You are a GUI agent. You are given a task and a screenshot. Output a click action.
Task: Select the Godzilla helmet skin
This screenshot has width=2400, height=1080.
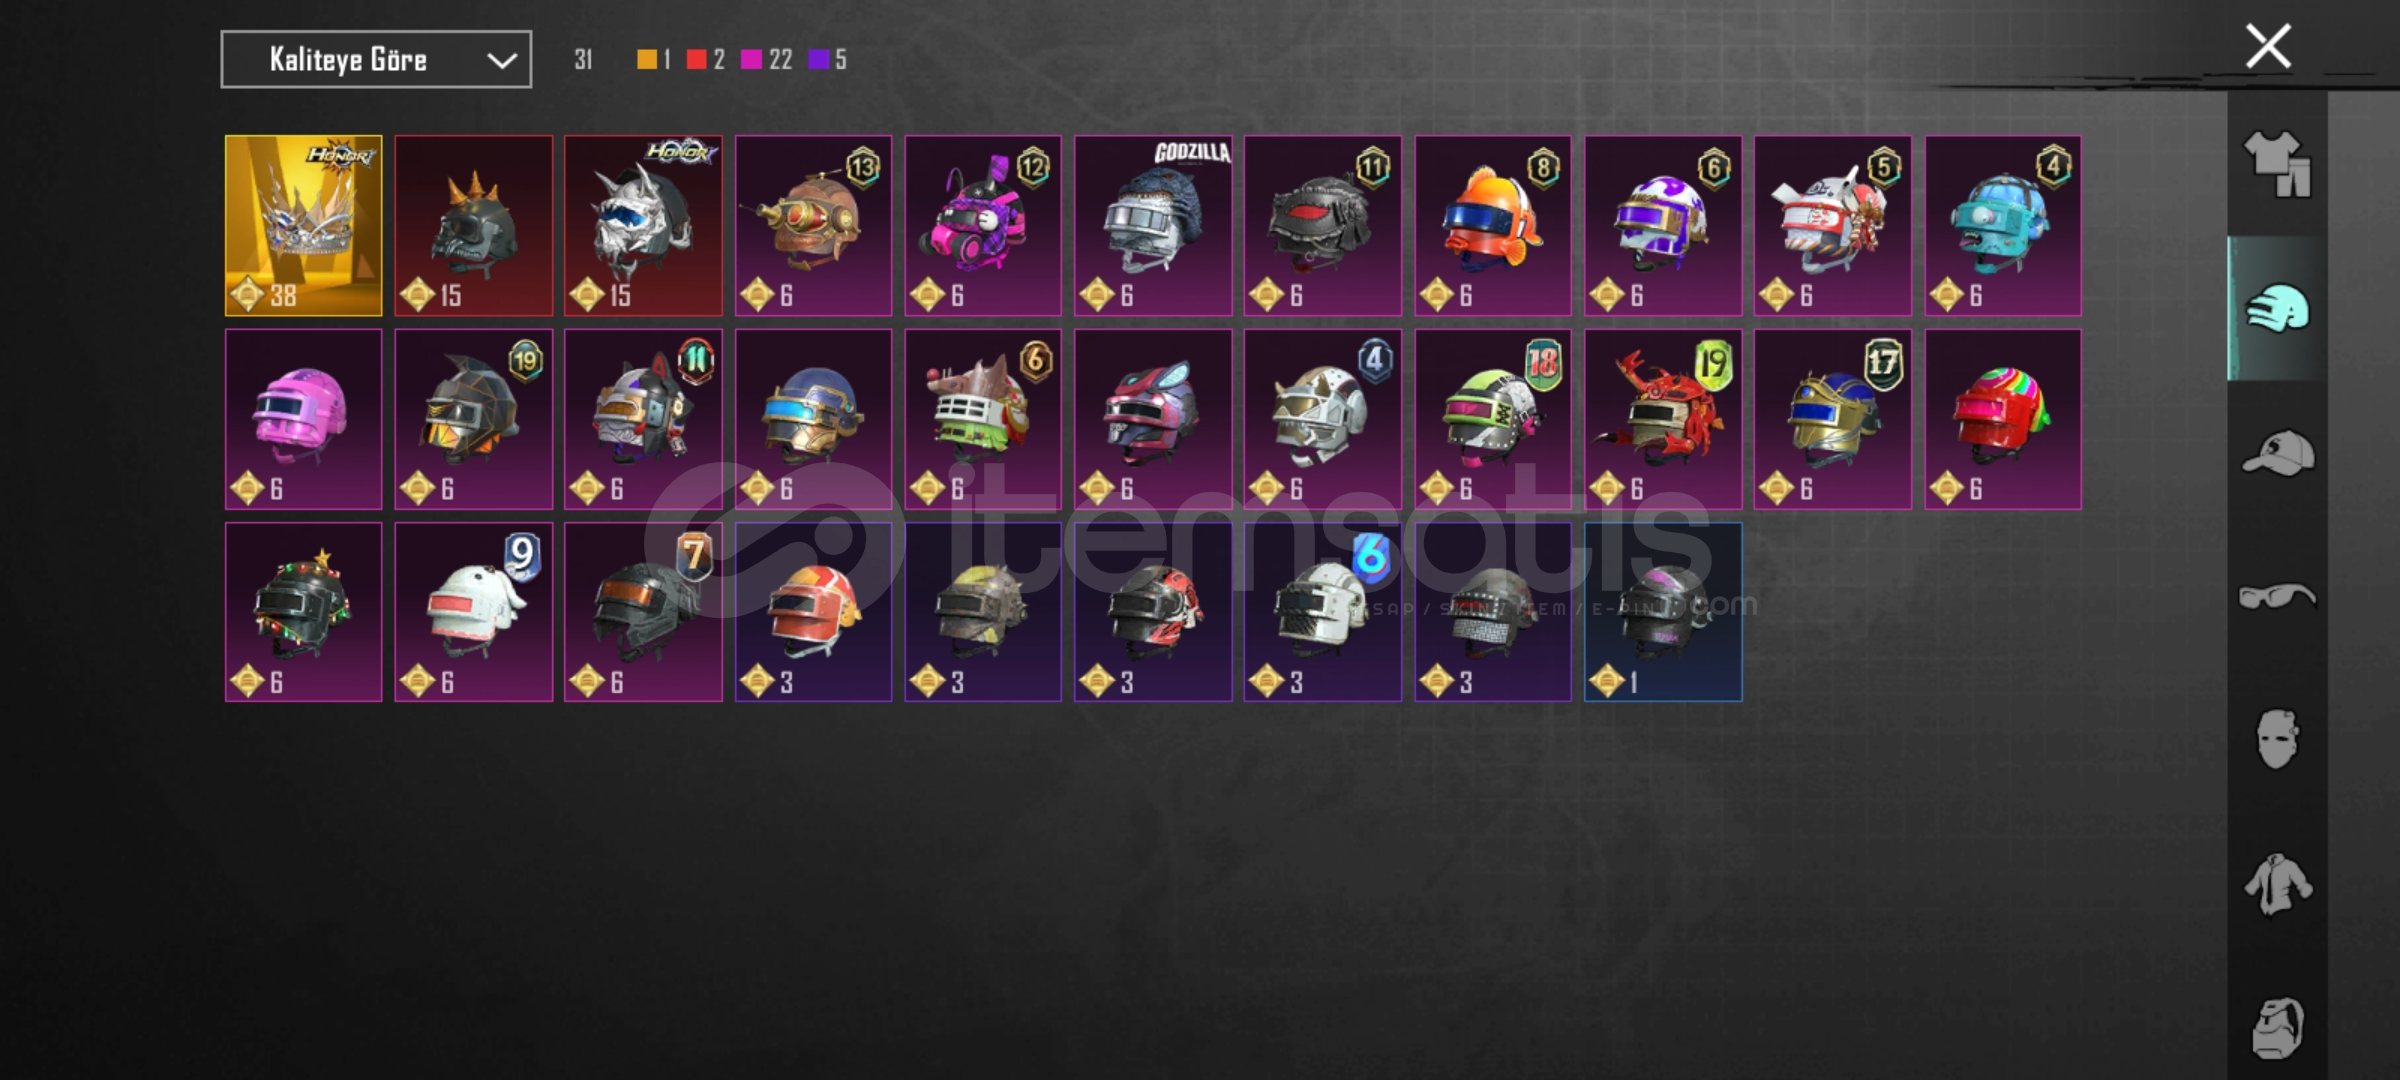coord(1153,226)
